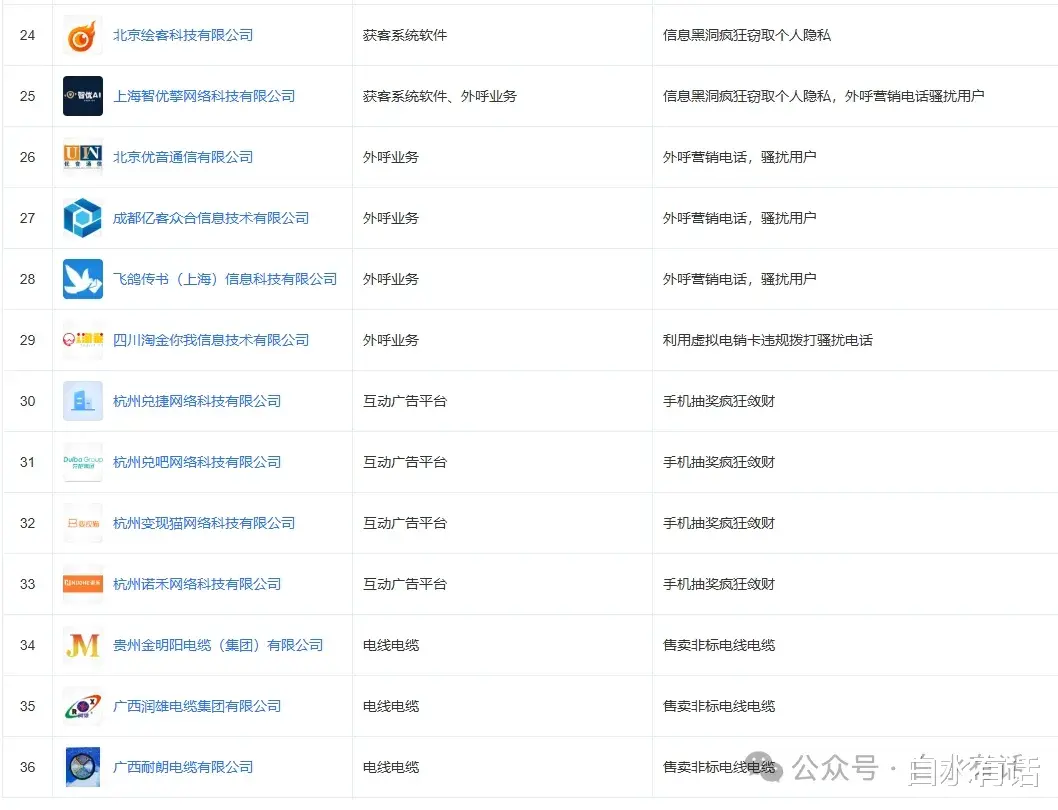This screenshot has width=1058, height=810.
Task: Select row number 32 cell
Action: tap(28, 523)
